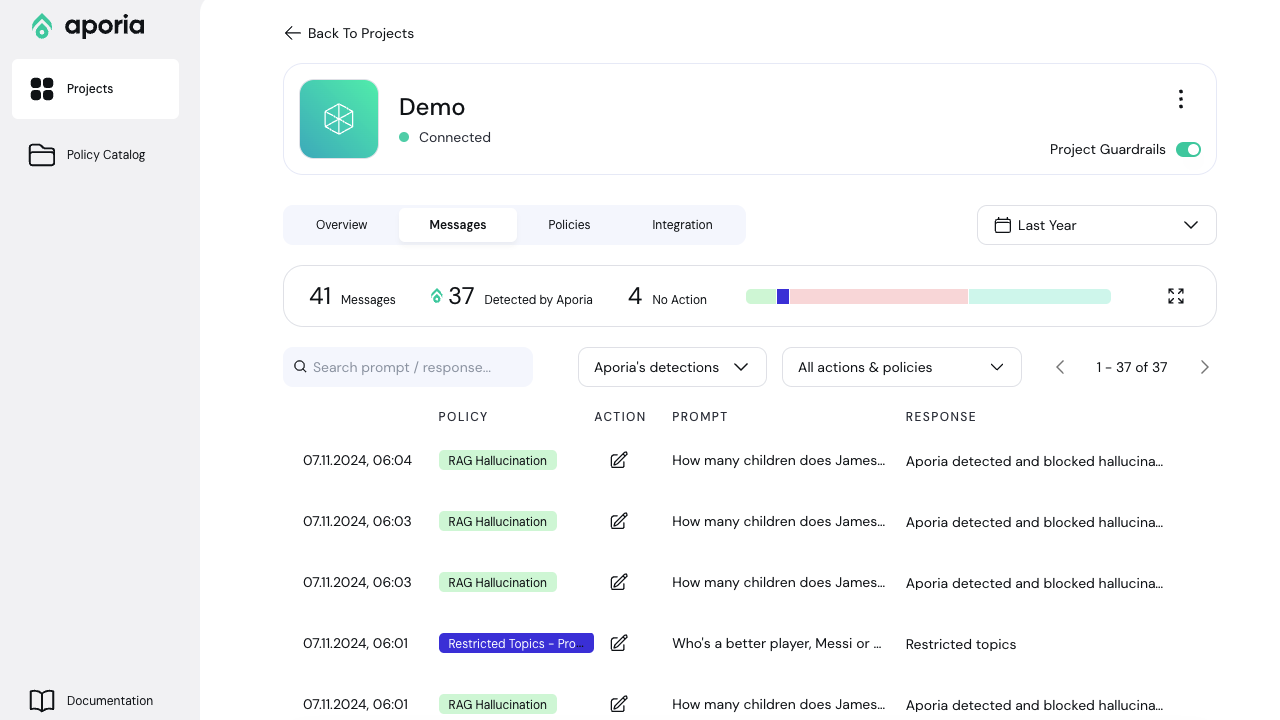Click the POLICY column header
Image resolution: width=1280 pixels, height=720 pixels.
(x=463, y=417)
